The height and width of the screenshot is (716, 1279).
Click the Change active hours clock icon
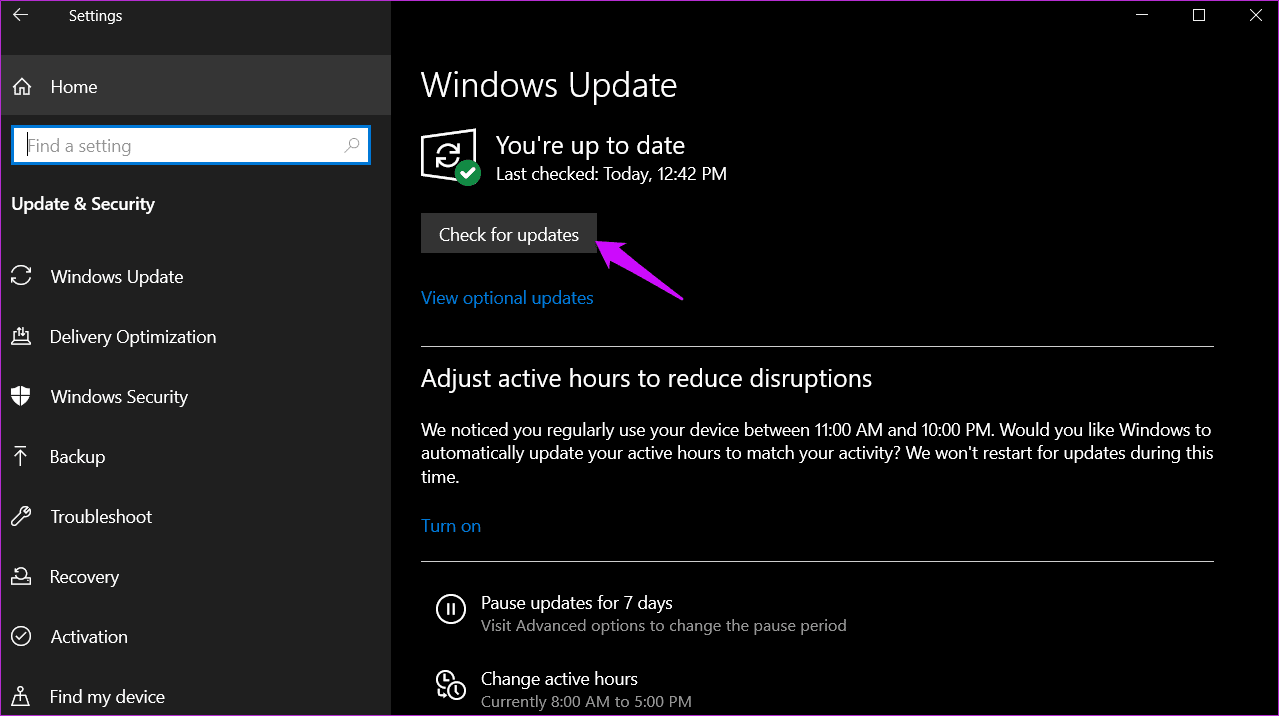[450, 685]
